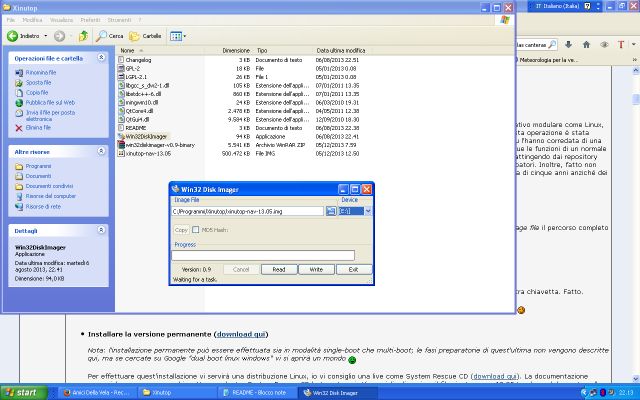Browse for image file icon
Viewport: 640px width, 400px height.
coord(331,211)
